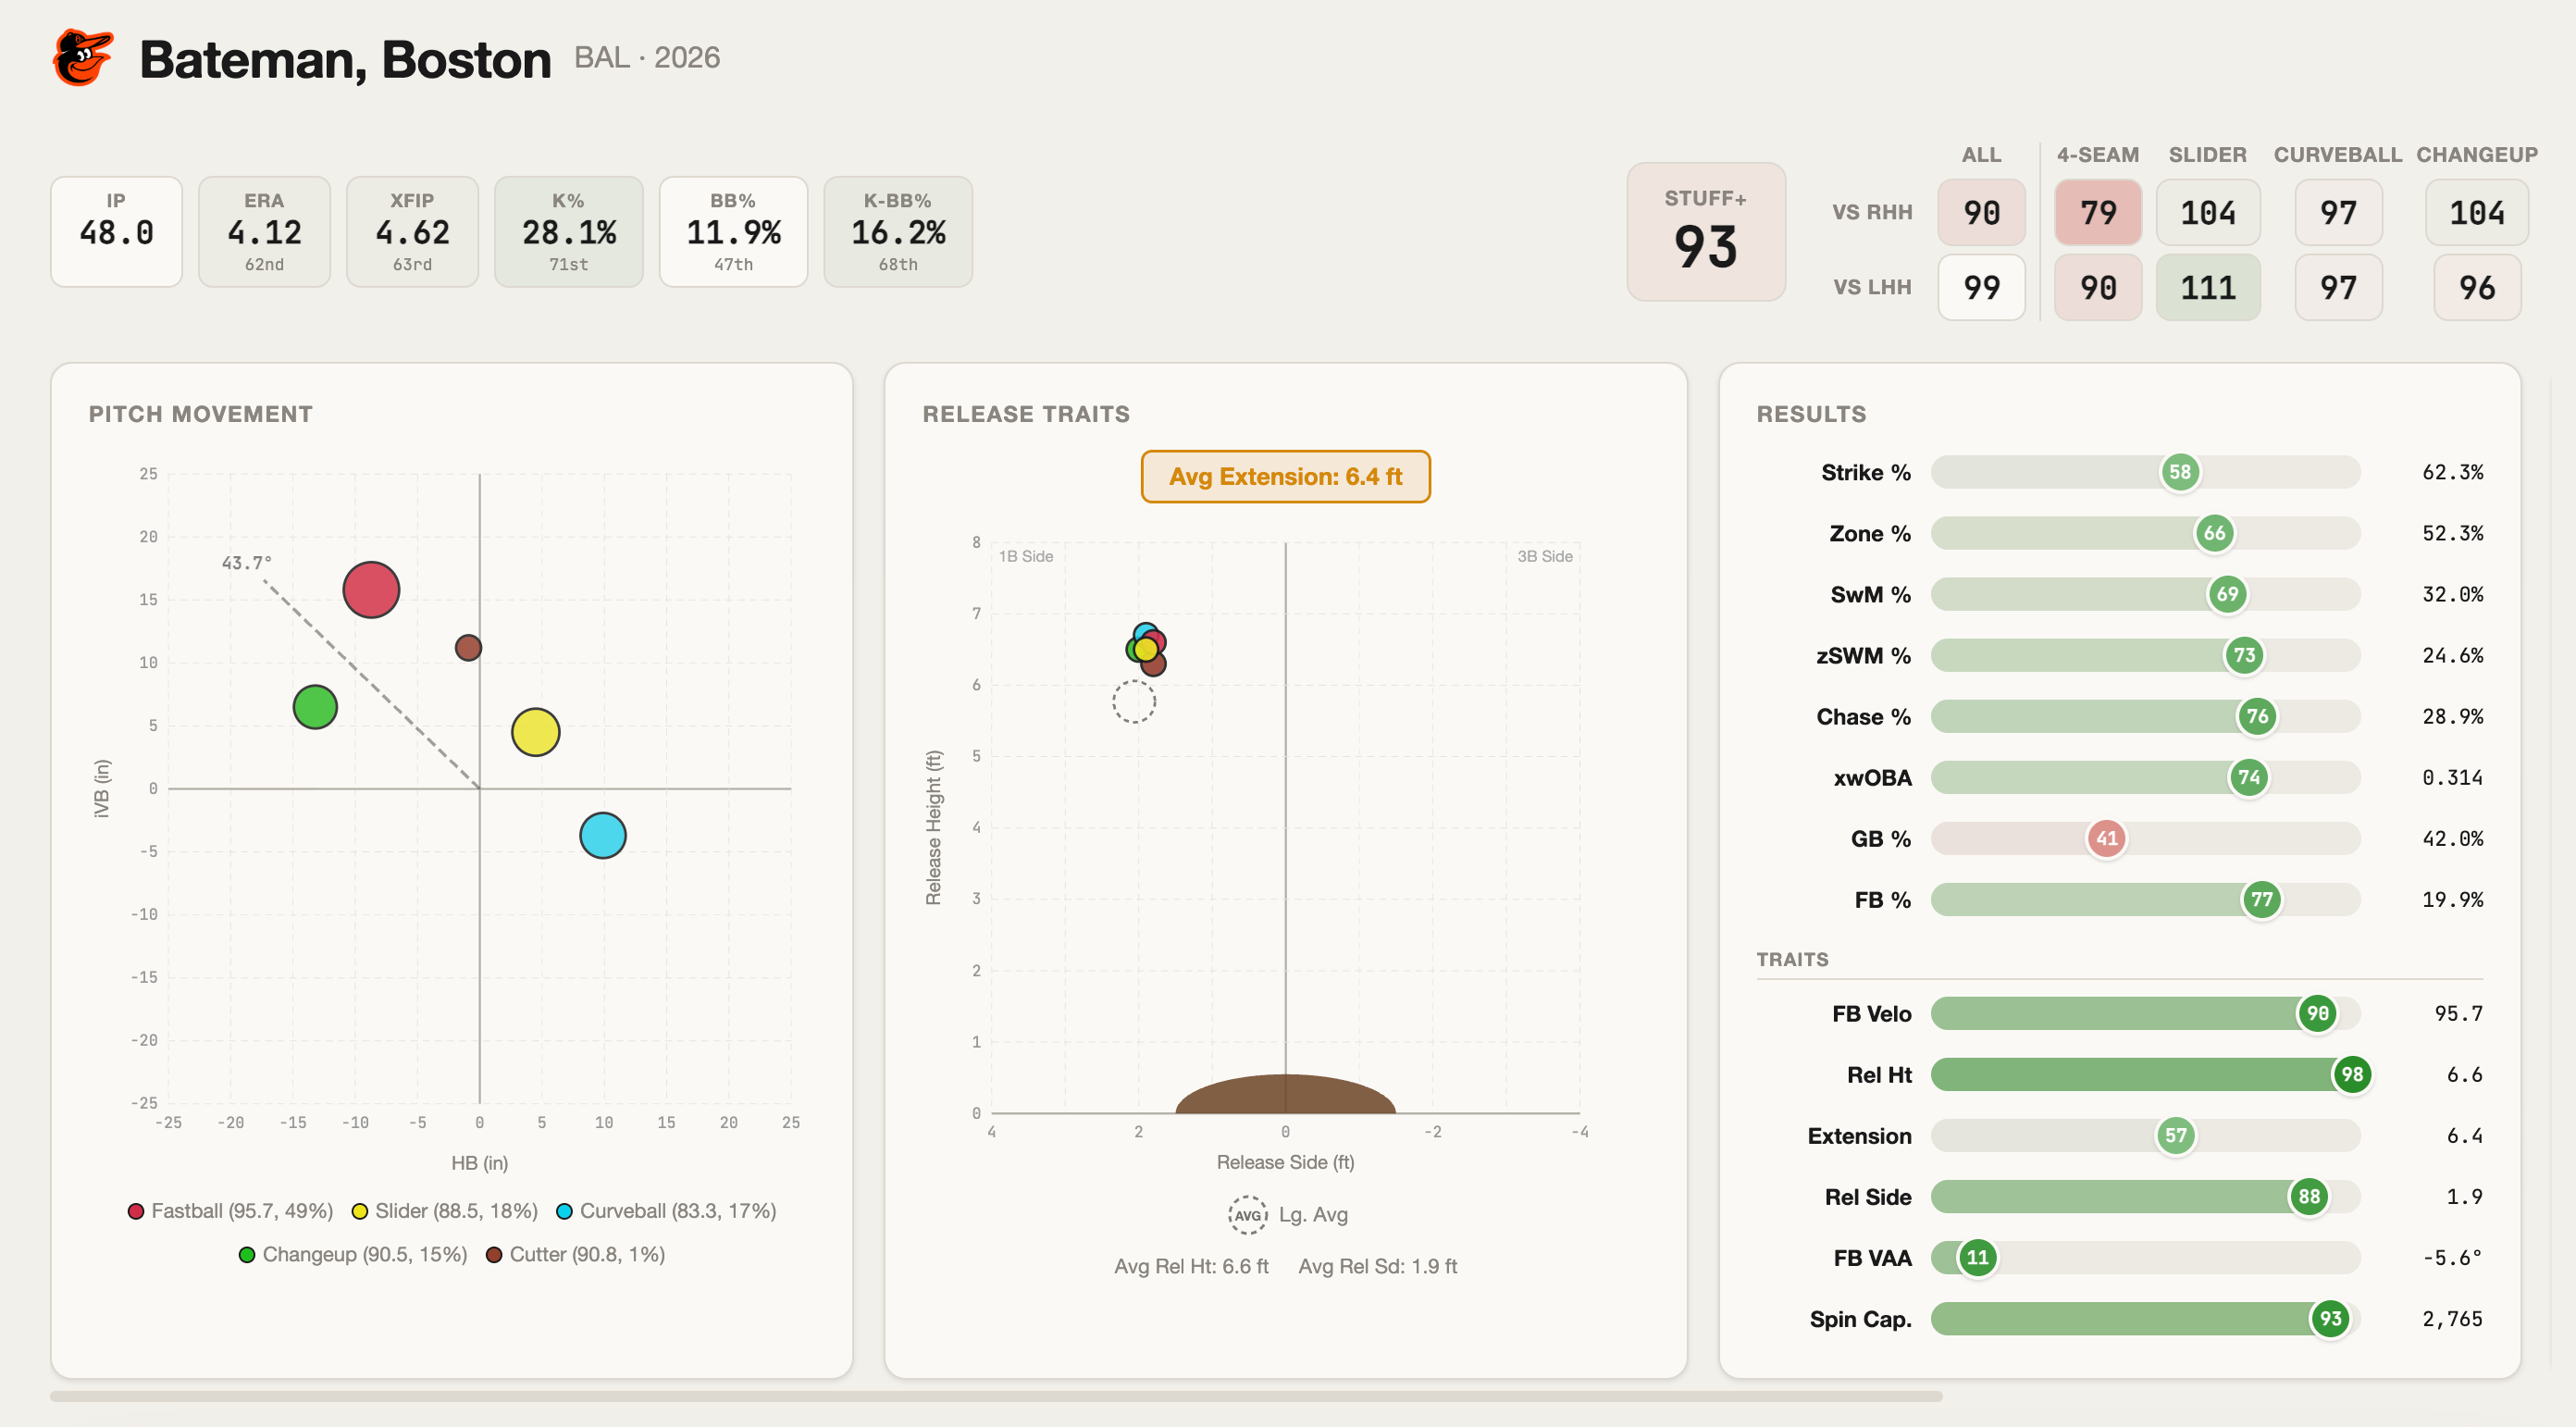Select the green Changeup movement dot
The image size is (2576, 1427).
click(315, 707)
